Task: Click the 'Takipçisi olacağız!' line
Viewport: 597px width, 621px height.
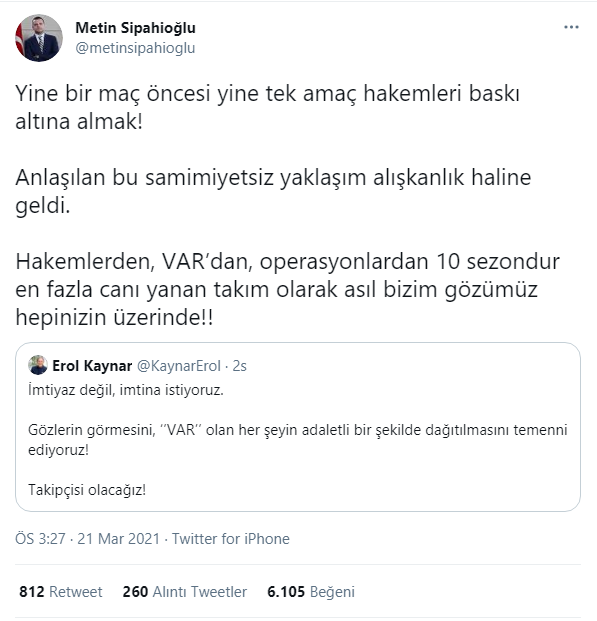Action: point(87,490)
